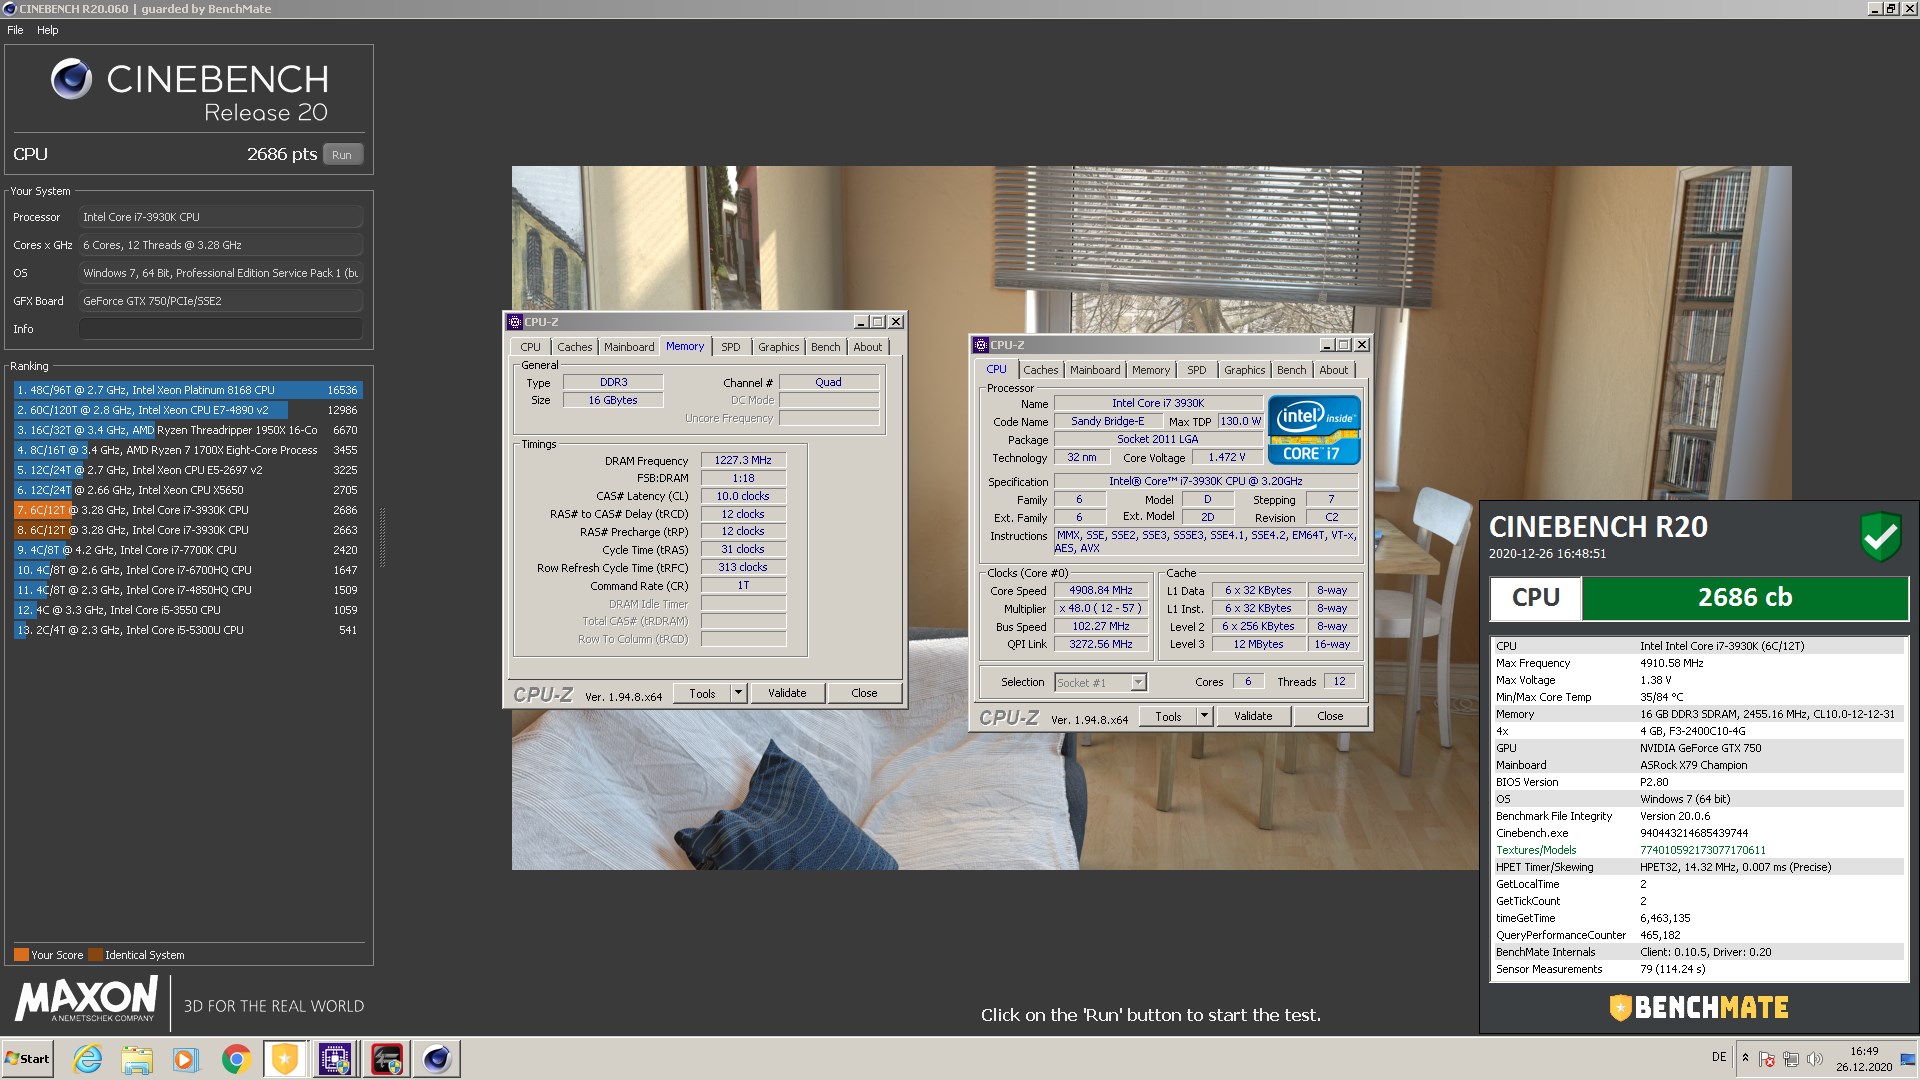
Task: Open About tab in Memory CPU-Z window
Action: tap(867, 347)
